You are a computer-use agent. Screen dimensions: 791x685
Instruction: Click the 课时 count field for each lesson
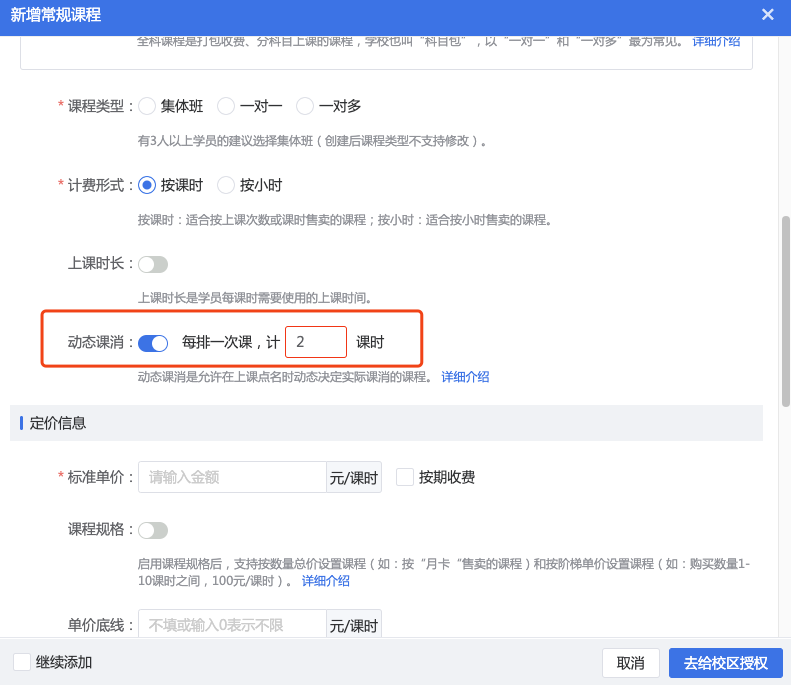point(315,342)
